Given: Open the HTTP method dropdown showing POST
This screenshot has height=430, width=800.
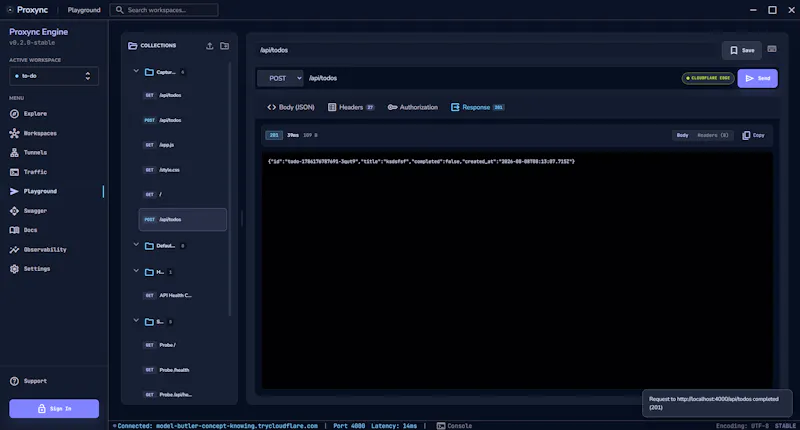Looking at the screenshot, I should click(280, 79).
